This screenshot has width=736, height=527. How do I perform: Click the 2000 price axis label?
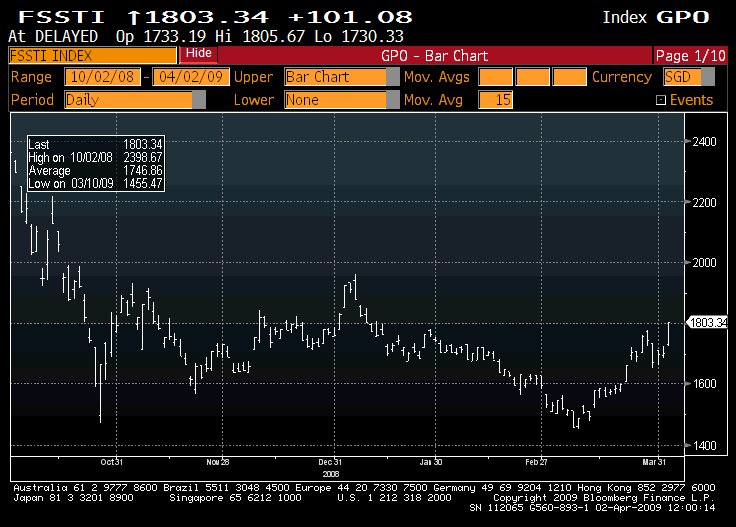click(704, 263)
